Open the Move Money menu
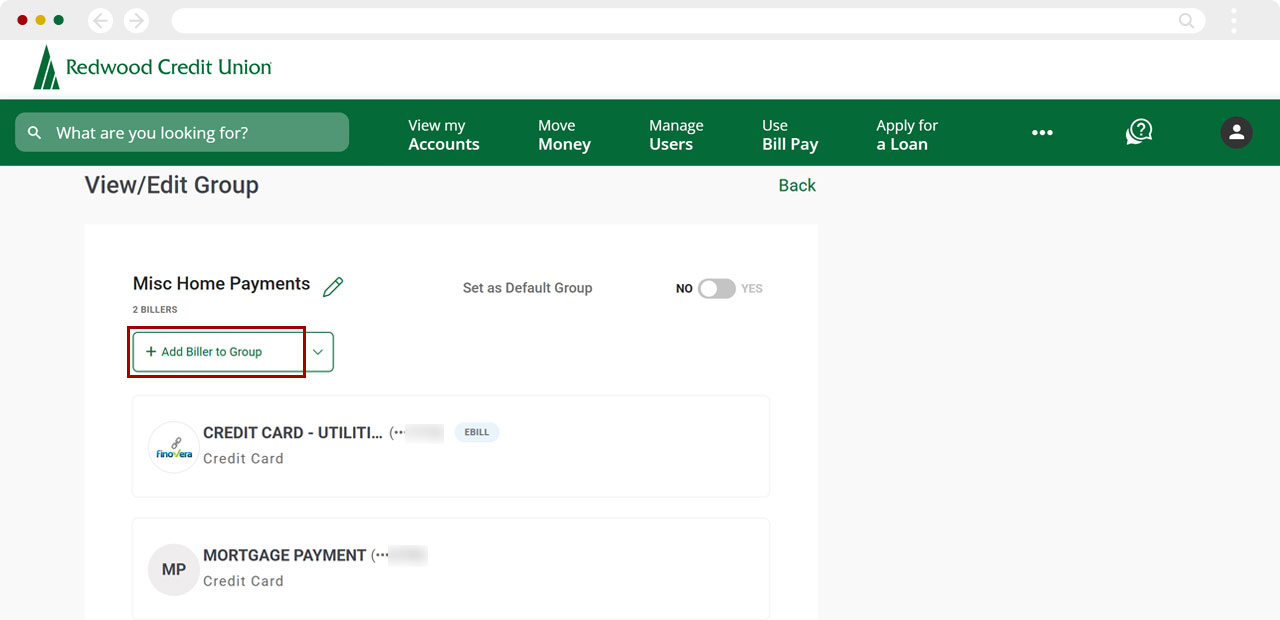 [564, 134]
